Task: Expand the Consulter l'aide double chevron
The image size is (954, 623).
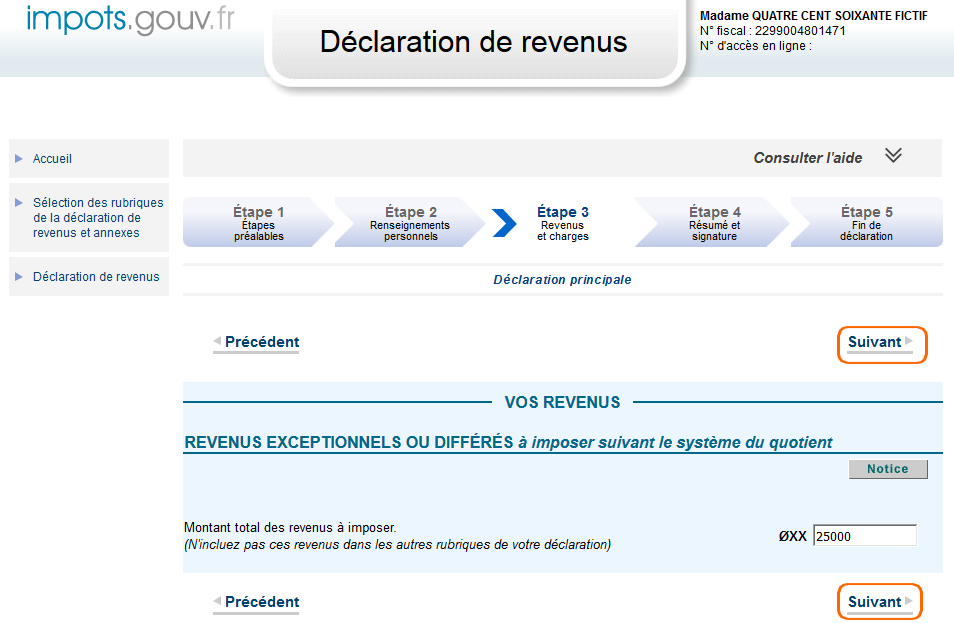Action: point(893,155)
